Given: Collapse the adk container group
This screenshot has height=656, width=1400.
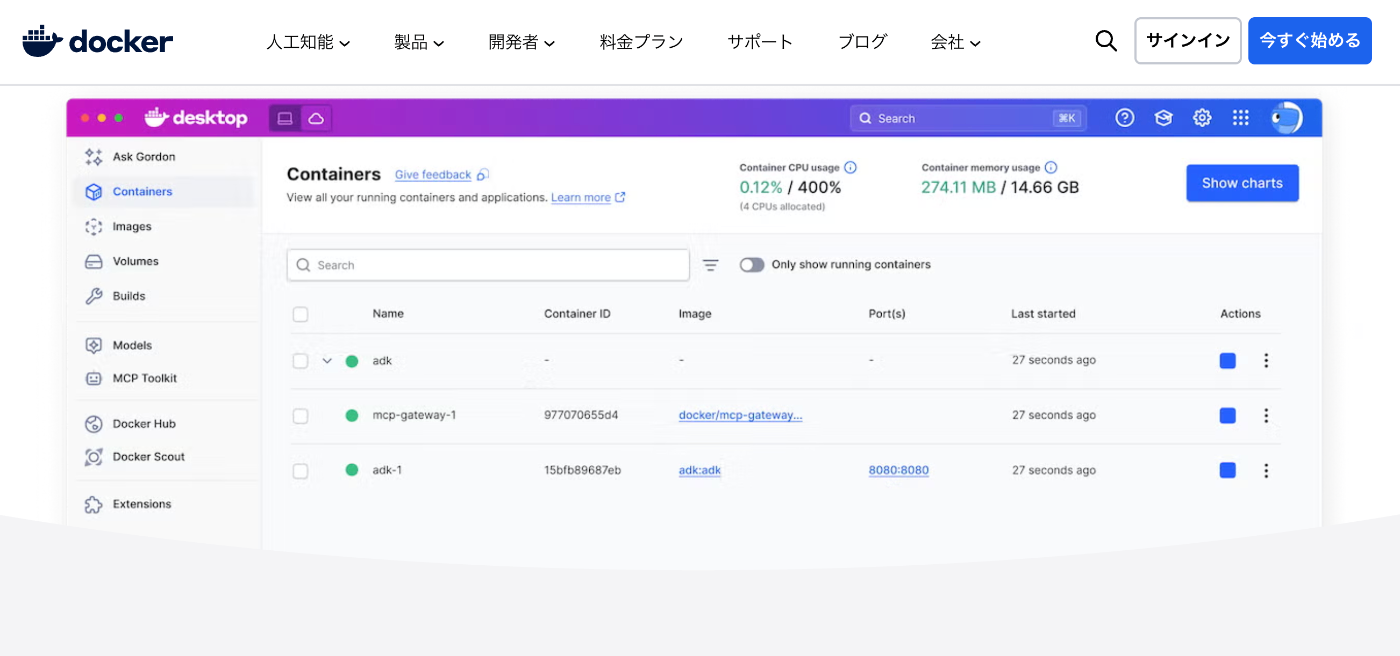Looking at the screenshot, I should (x=327, y=361).
